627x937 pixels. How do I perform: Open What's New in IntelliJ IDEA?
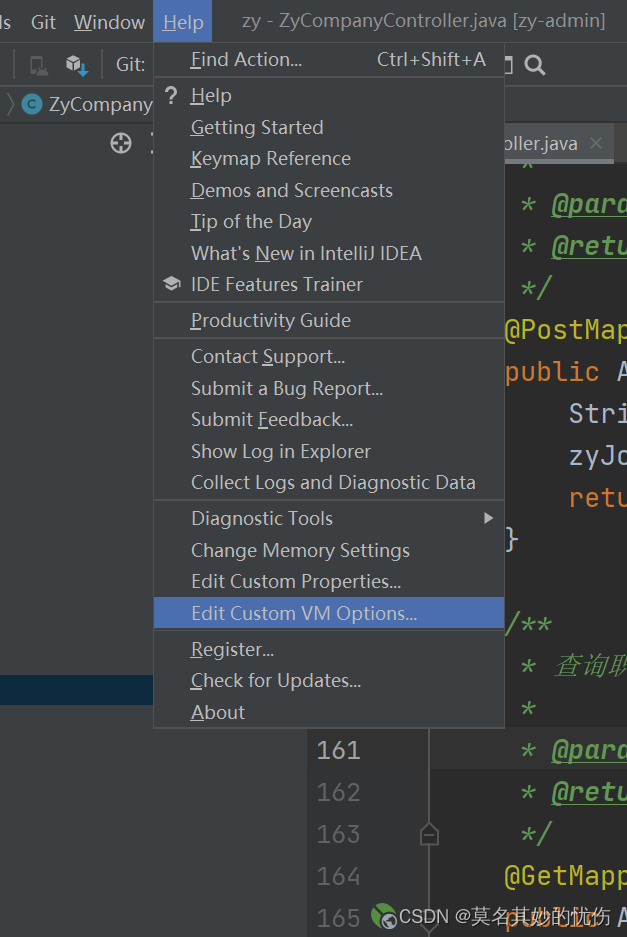pyautogui.click(x=329, y=253)
